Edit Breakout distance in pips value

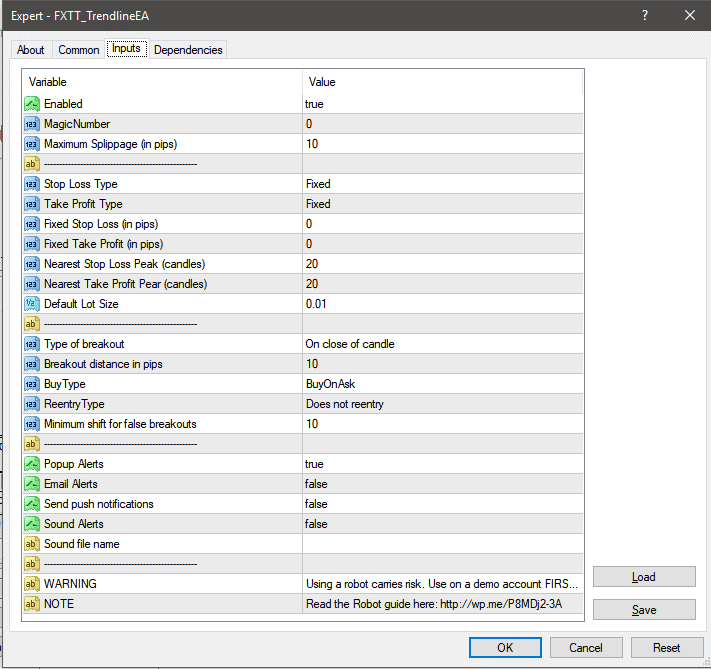tap(443, 364)
